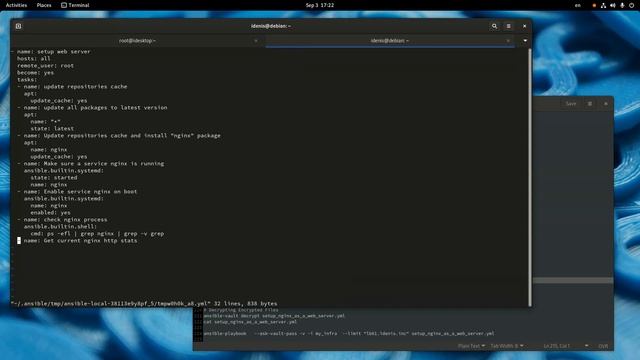Close the text editor window
Screen dimensions: 640x360
(606, 104)
